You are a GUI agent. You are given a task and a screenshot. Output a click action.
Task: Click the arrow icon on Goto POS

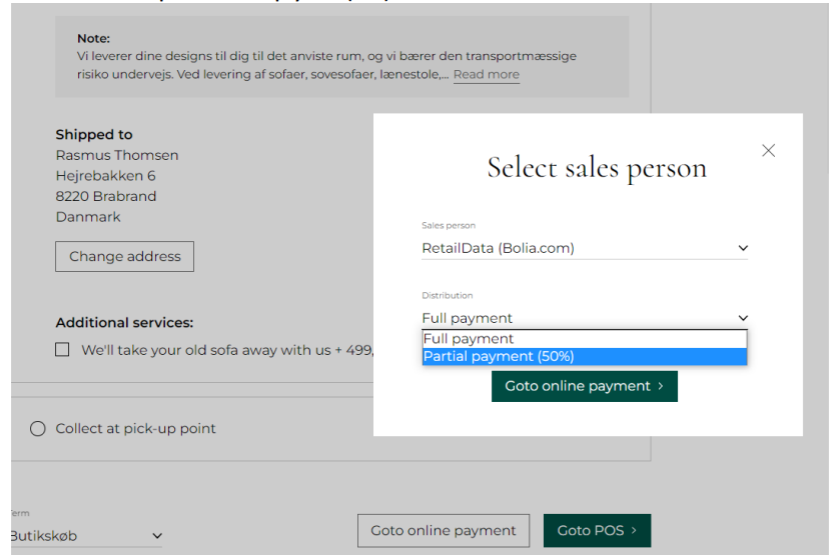(x=634, y=531)
